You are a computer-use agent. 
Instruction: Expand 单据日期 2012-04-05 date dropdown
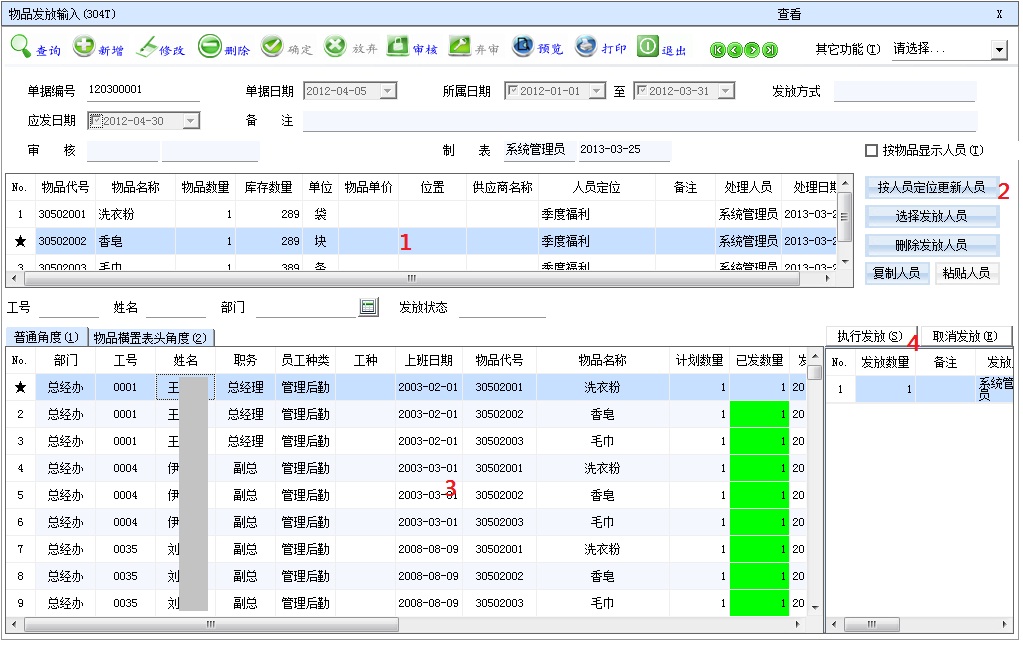(x=388, y=91)
